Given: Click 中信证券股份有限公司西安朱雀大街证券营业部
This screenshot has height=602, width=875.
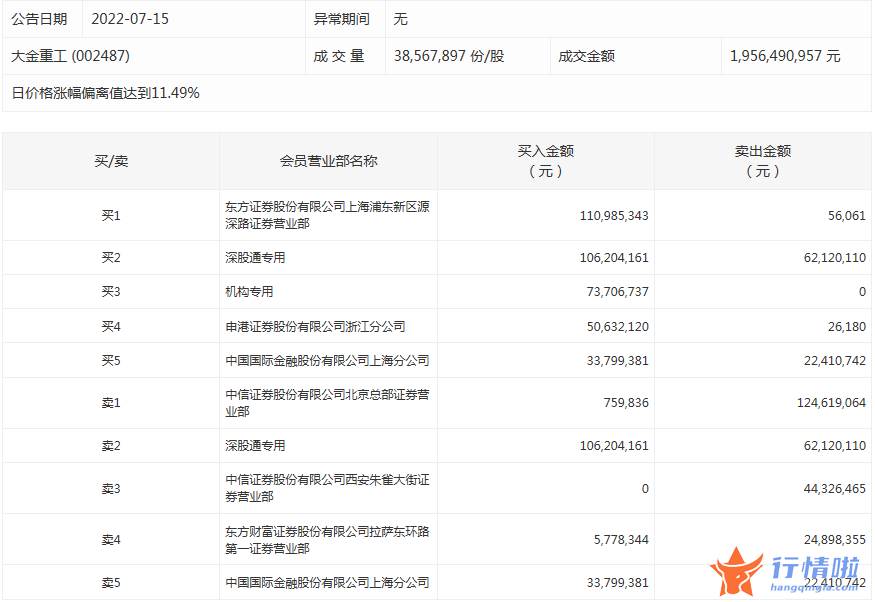Looking at the screenshot, I should pyautogui.click(x=327, y=488).
